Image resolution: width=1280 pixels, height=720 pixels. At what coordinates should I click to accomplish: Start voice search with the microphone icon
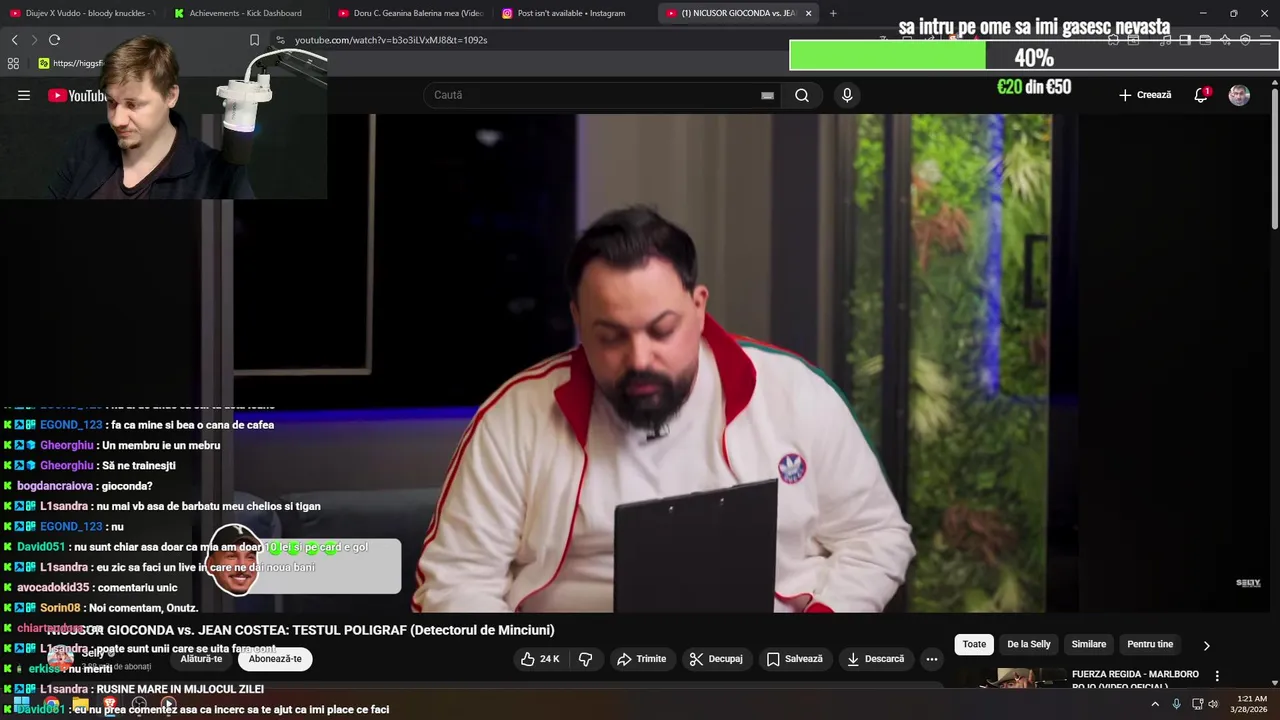pos(847,95)
